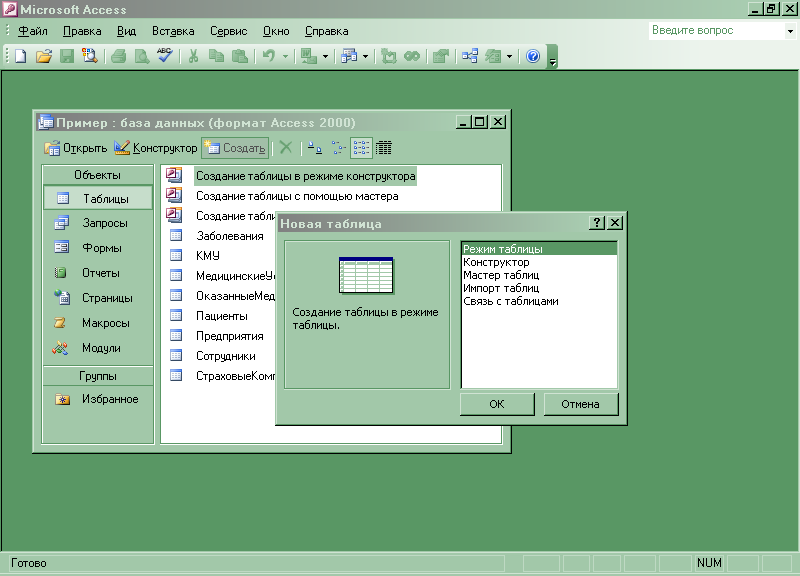Click the Открыть button in the database window
The image size is (800, 576).
[76, 148]
